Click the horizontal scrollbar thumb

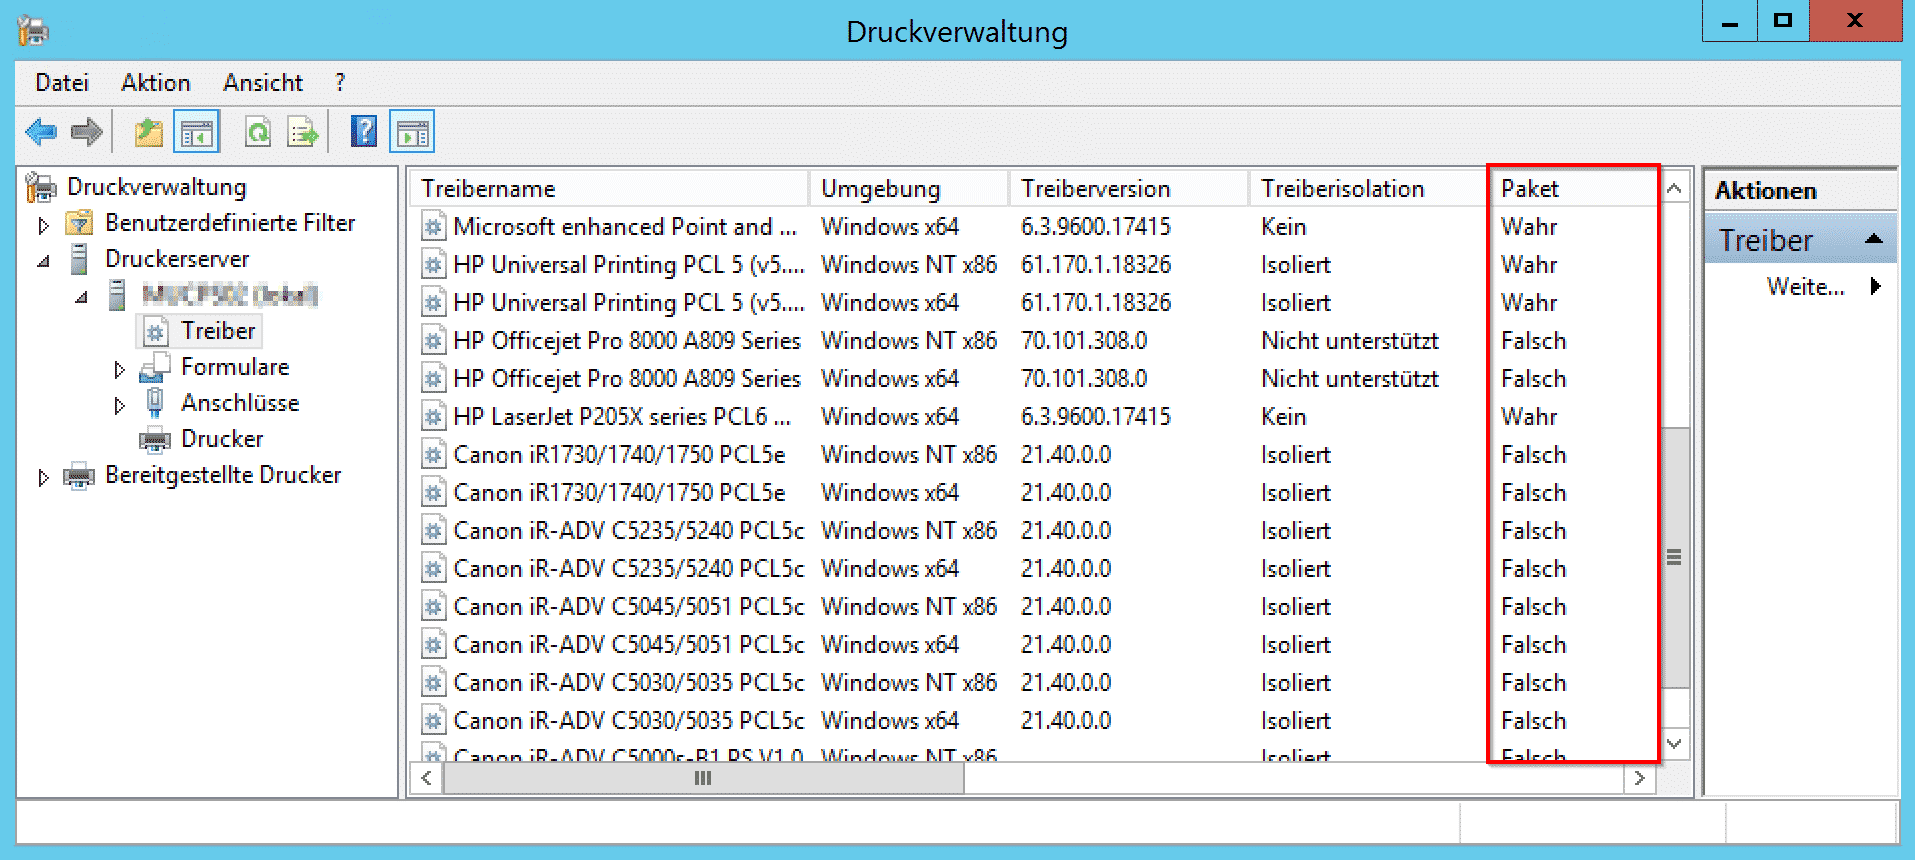(703, 778)
